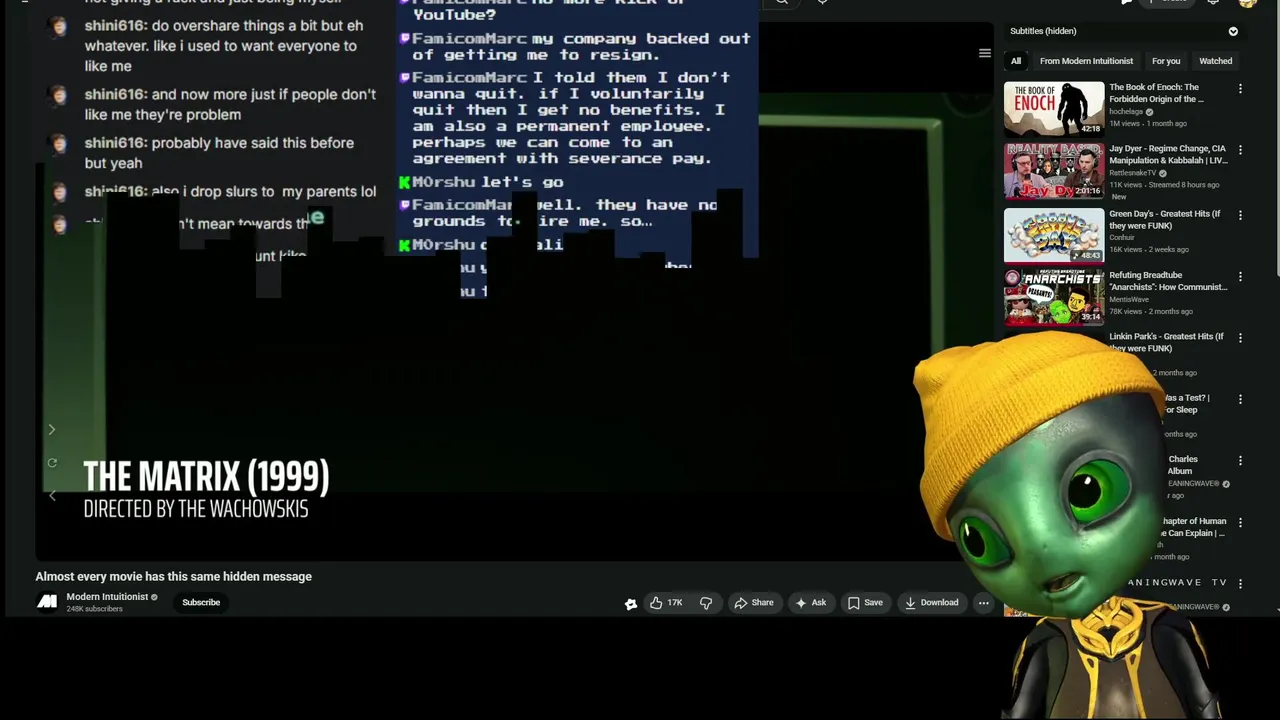Click Jay Dyer Reality Based thumbnail
Screen dimensions: 1280x720
1054,171
